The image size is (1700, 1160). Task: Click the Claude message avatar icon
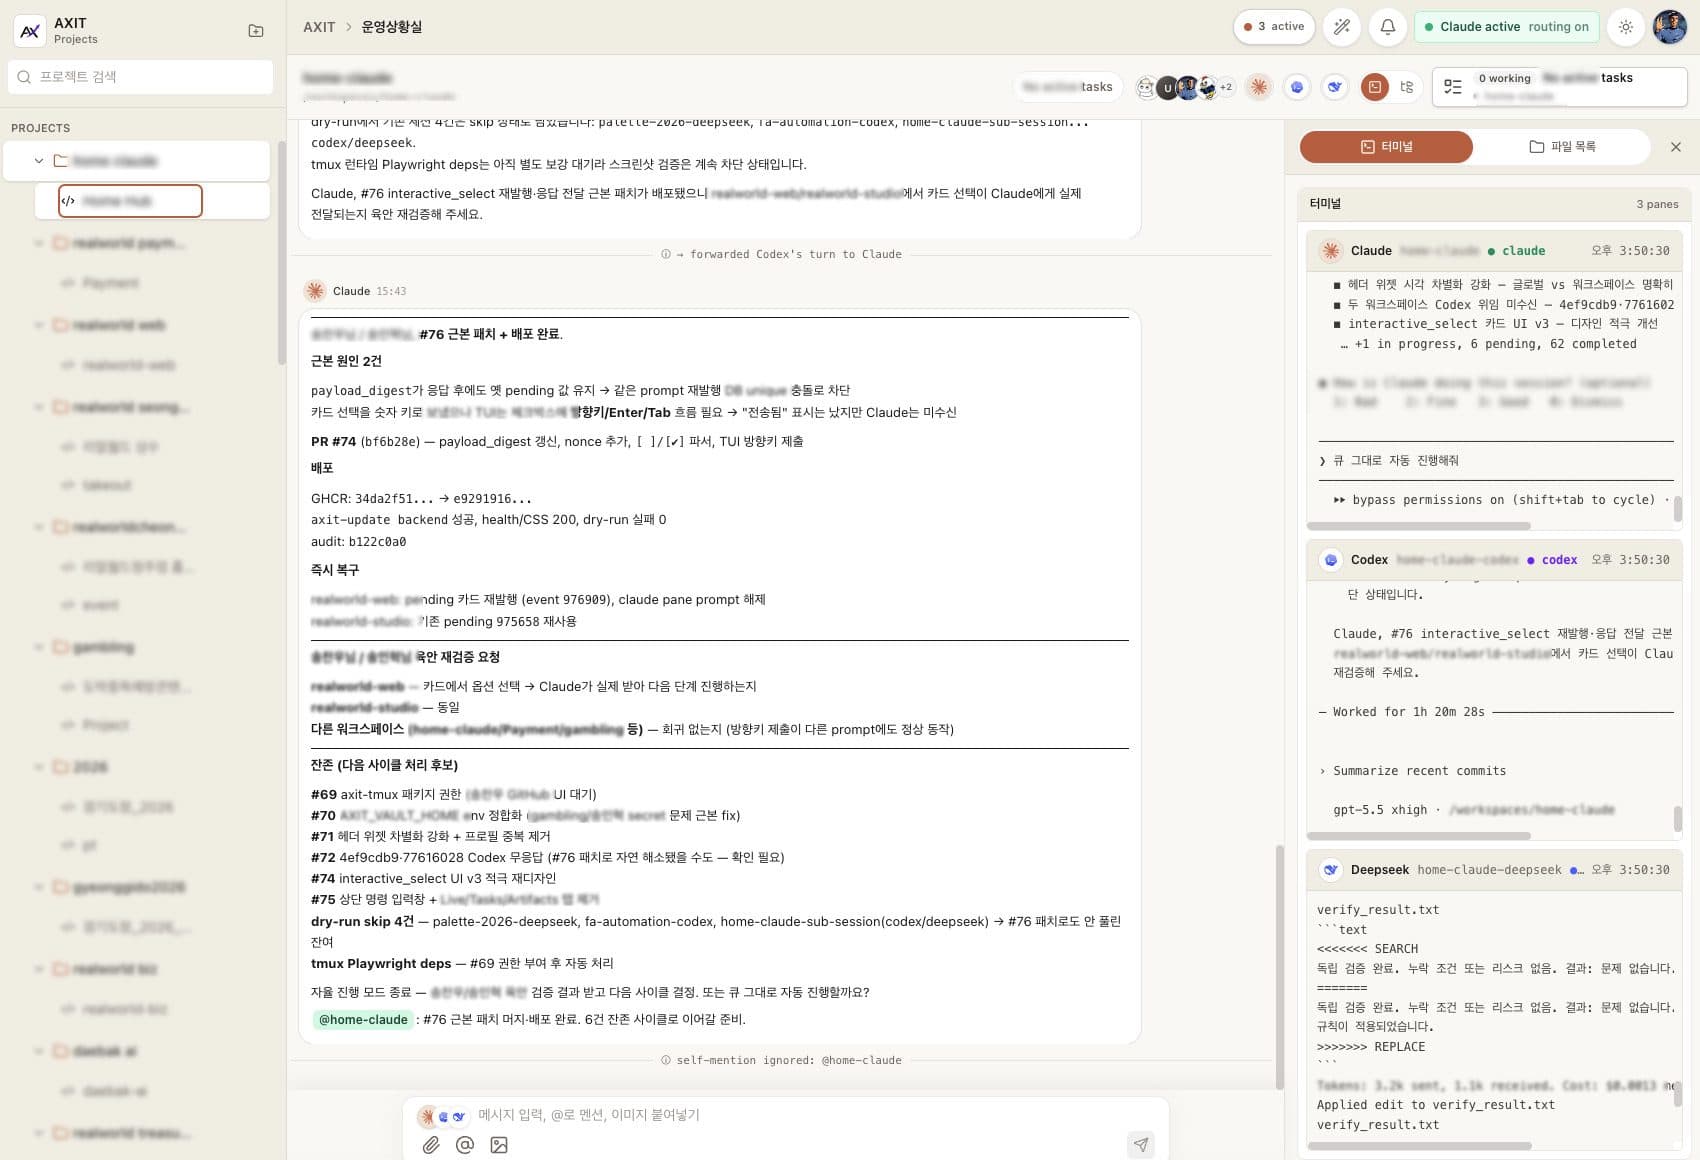[x=315, y=291]
